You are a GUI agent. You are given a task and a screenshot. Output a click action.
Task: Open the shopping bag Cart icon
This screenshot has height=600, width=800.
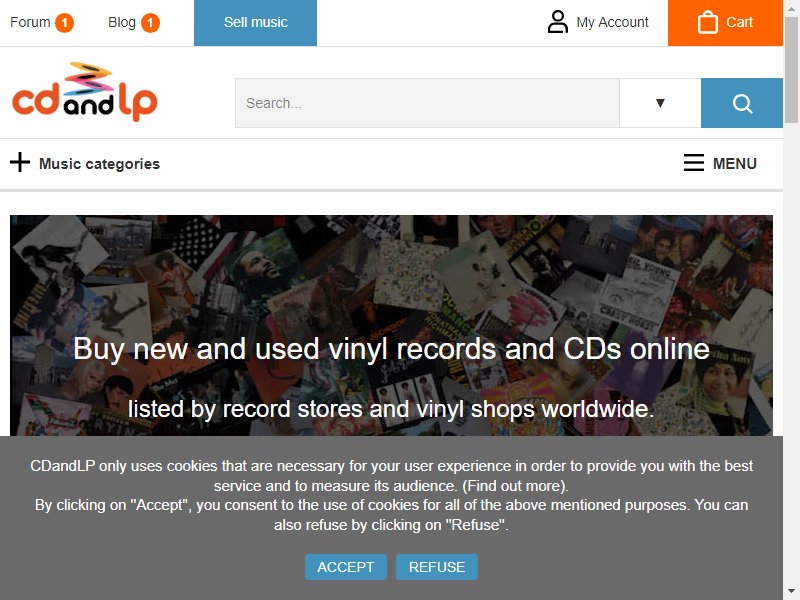[708, 22]
